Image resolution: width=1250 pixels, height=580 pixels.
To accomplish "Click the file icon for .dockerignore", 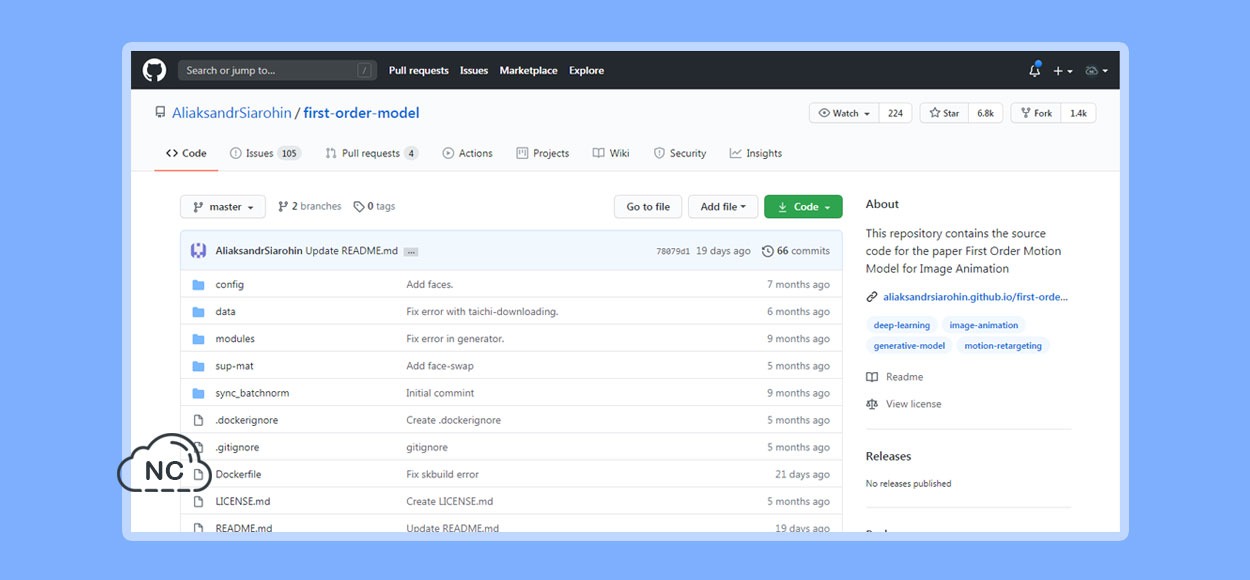I will tap(198, 420).
